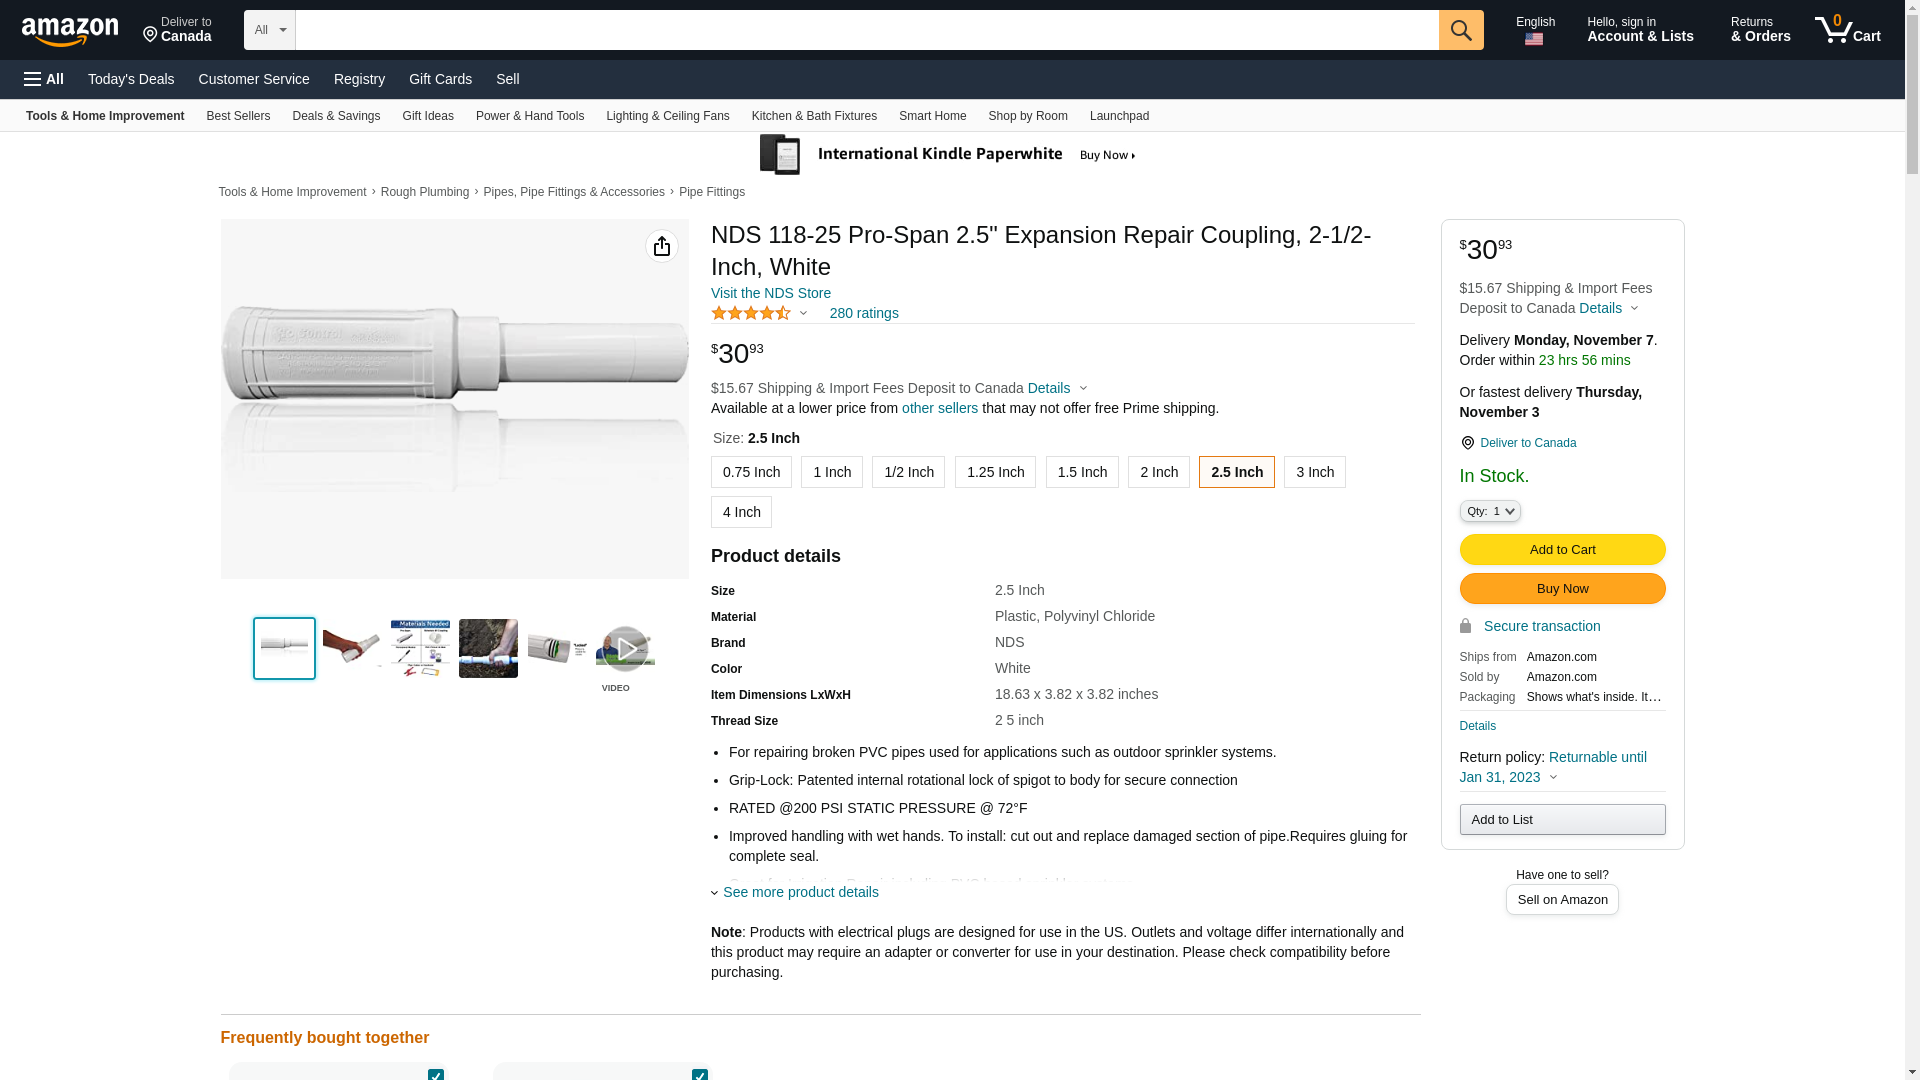Open Today's Deals menu item
Image resolution: width=1920 pixels, height=1080 pixels.
click(x=131, y=79)
